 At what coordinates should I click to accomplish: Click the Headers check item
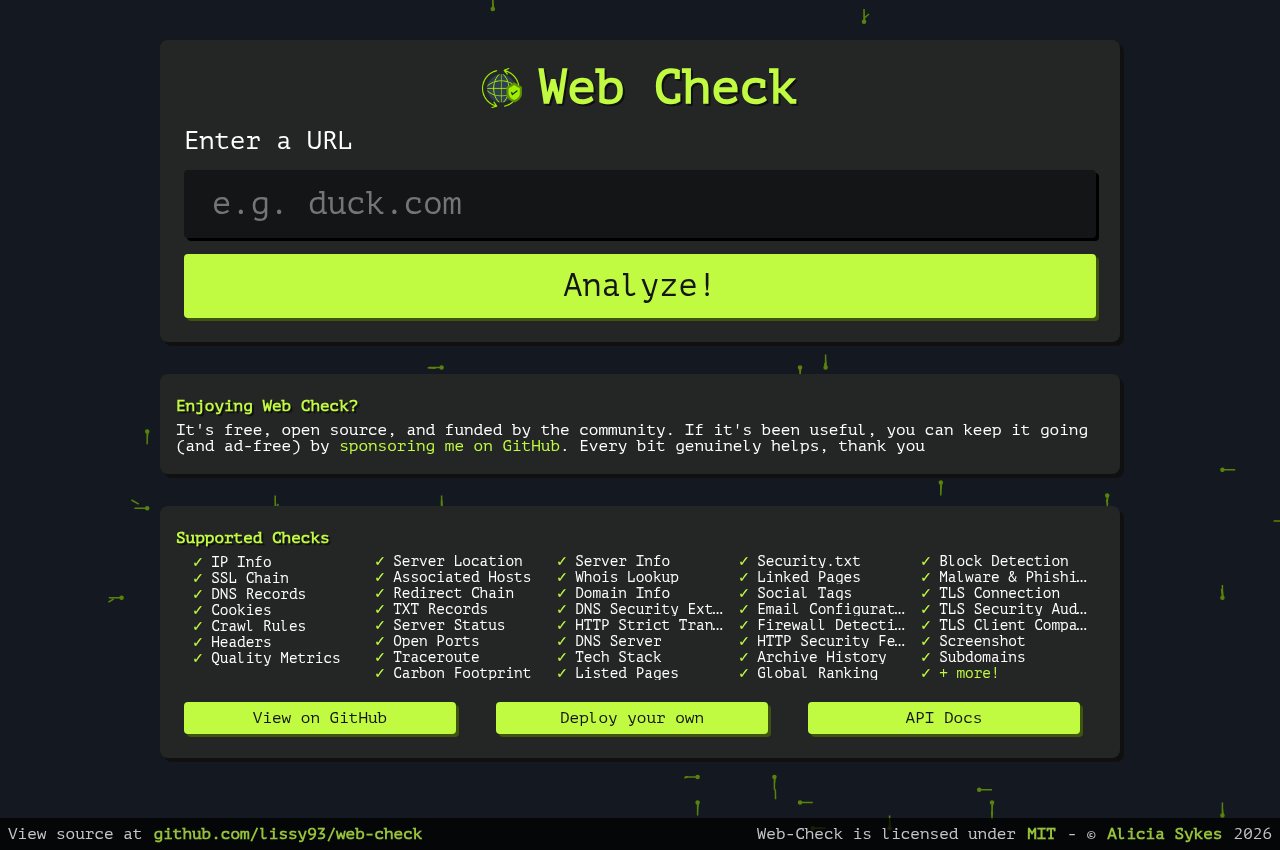coord(241,642)
